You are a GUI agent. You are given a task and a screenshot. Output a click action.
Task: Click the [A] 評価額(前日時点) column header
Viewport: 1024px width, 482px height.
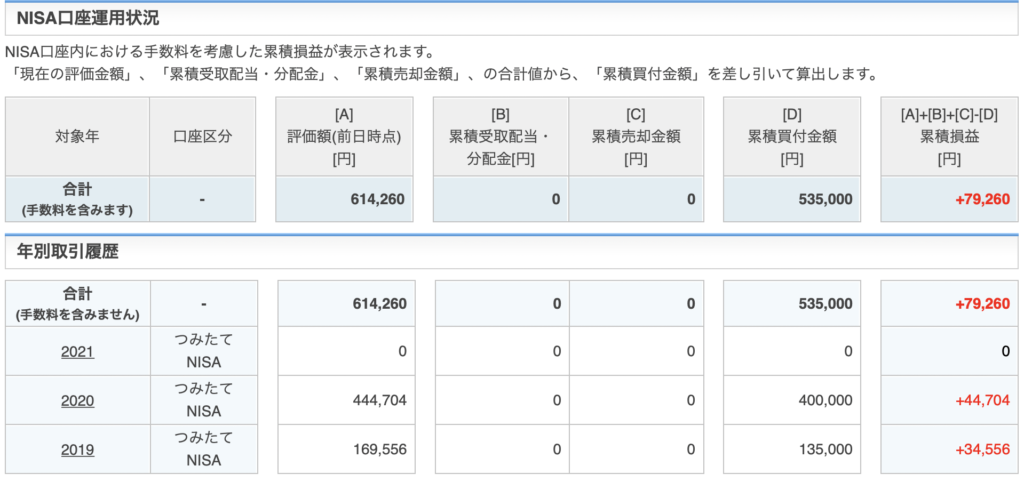[x=344, y=136]
